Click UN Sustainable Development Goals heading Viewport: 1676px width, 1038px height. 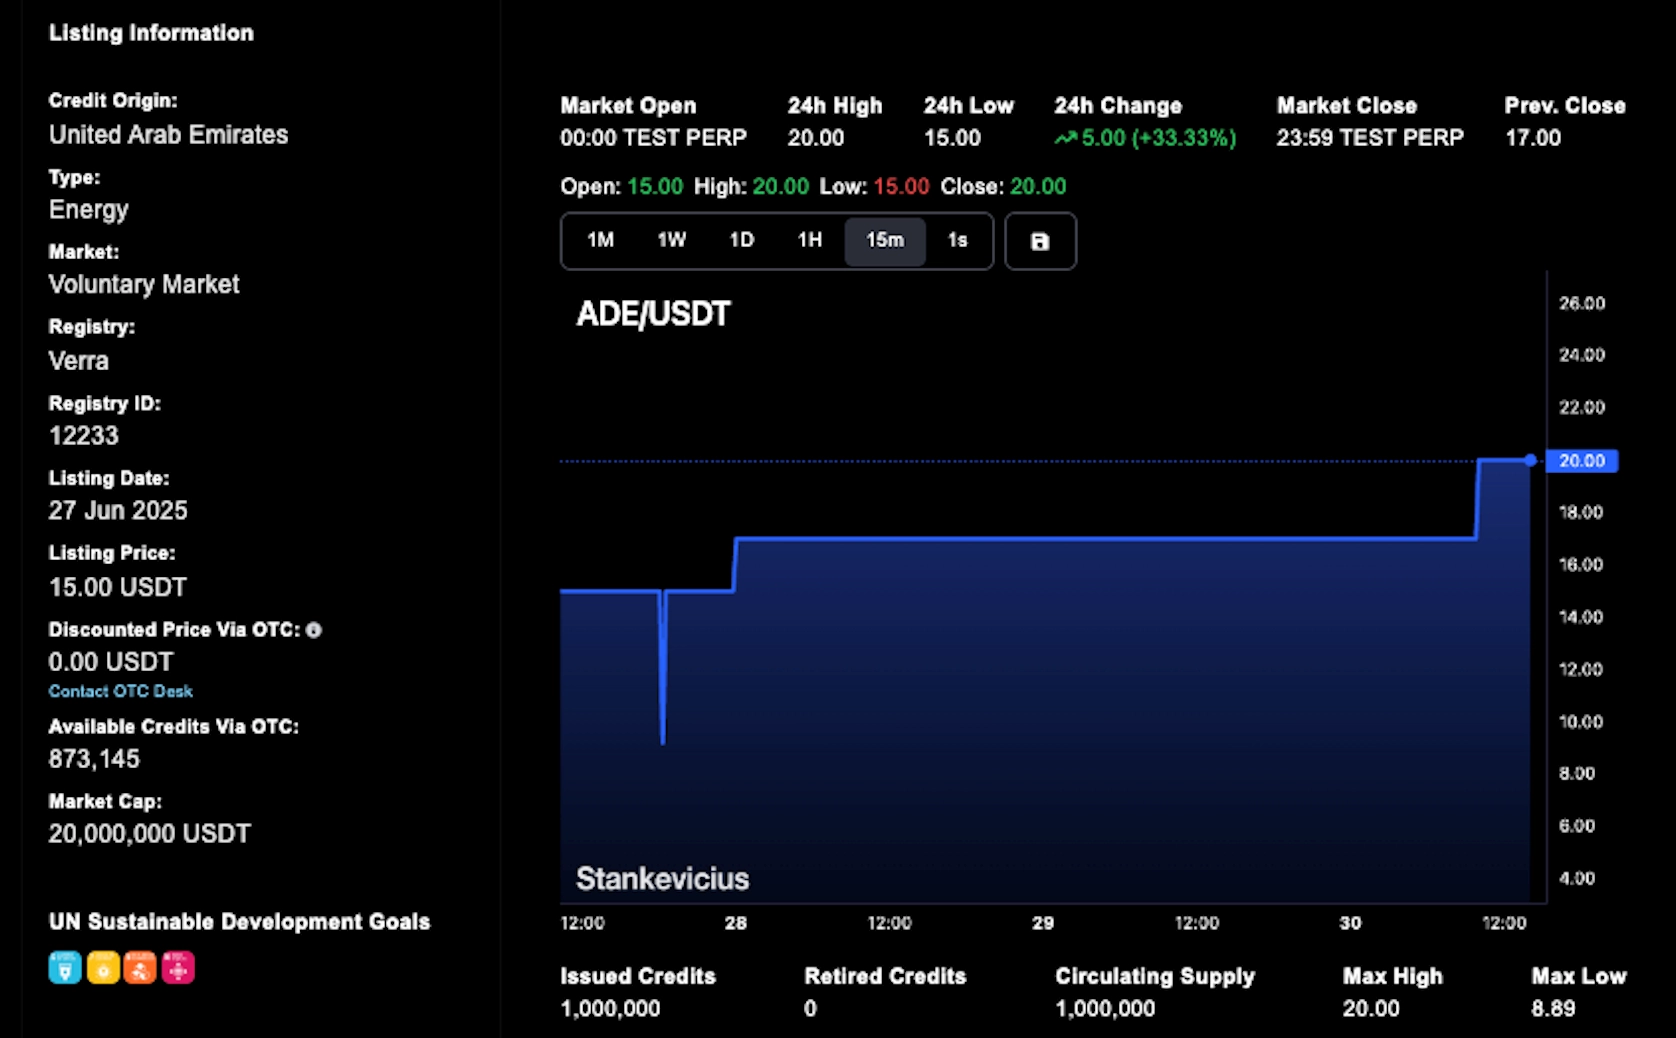(240, 922)
